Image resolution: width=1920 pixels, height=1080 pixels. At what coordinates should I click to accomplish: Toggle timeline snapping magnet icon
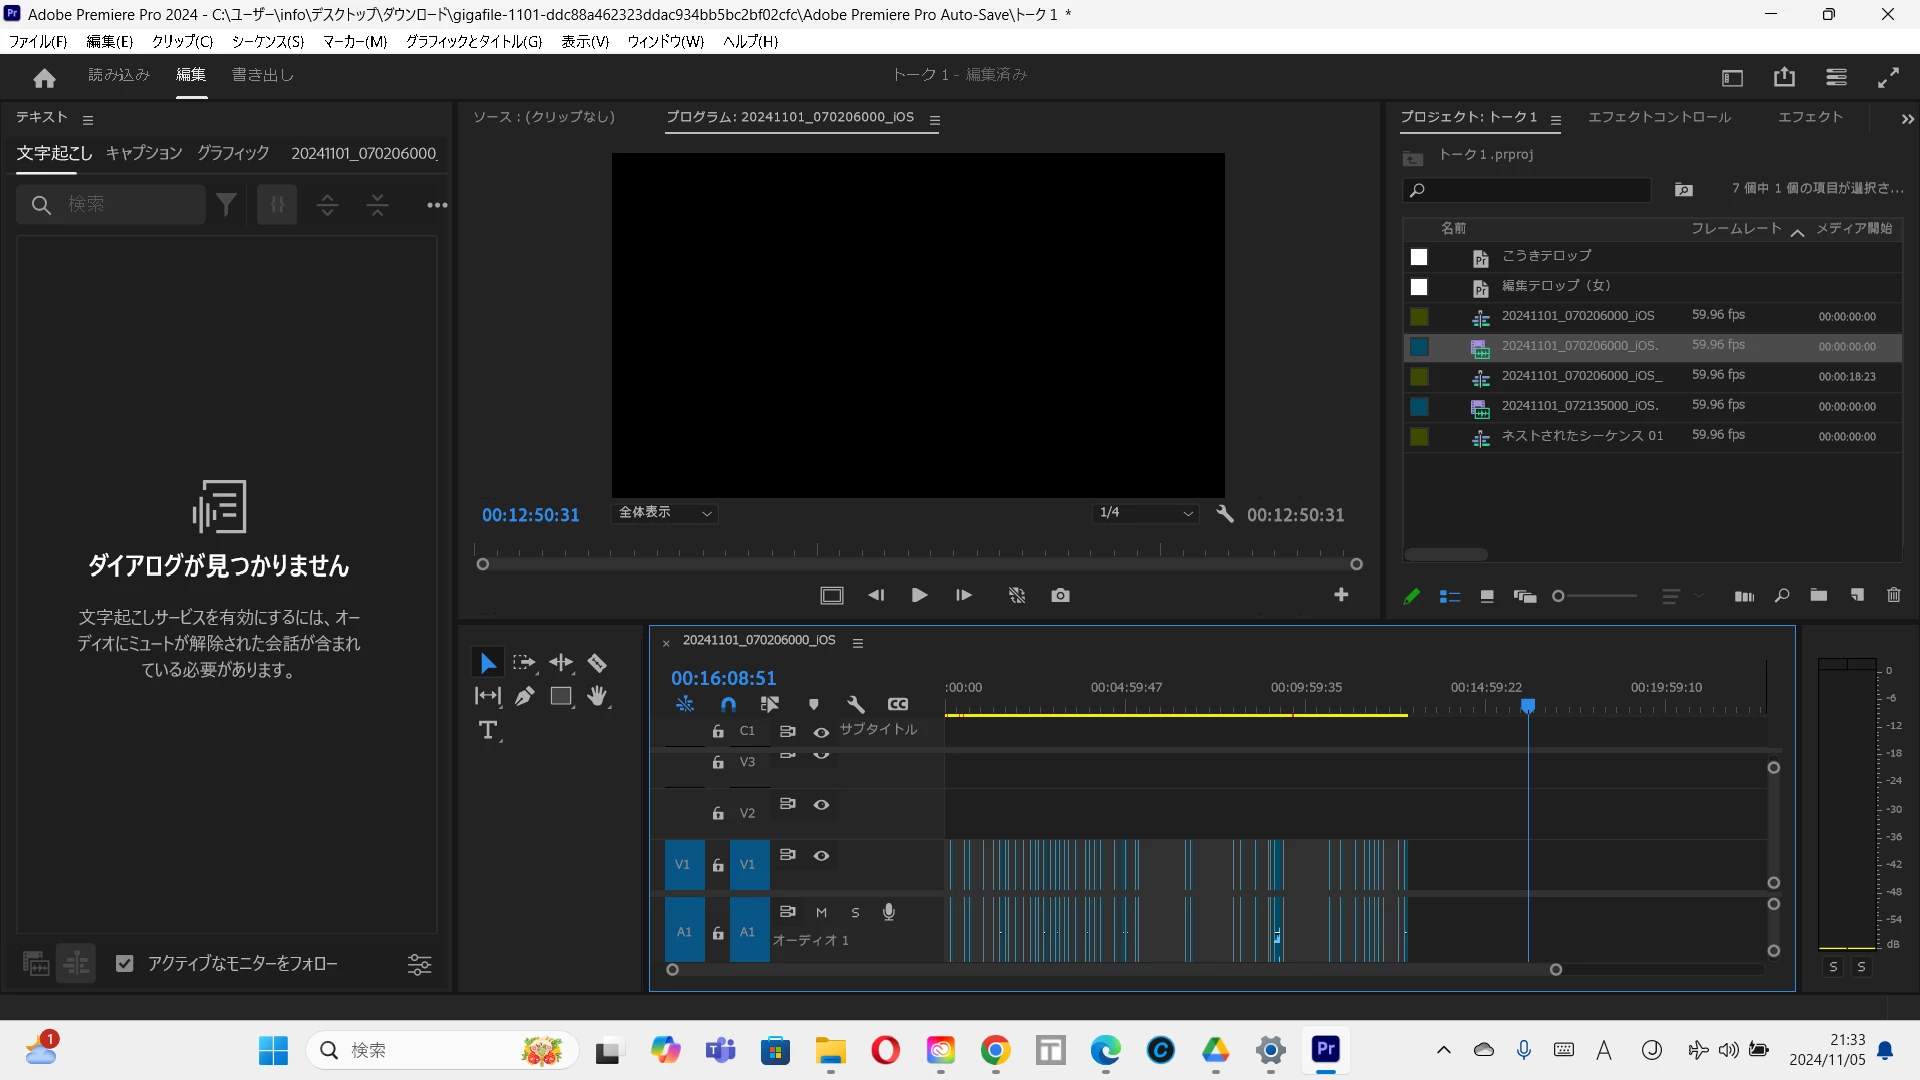tap(728, 705)
